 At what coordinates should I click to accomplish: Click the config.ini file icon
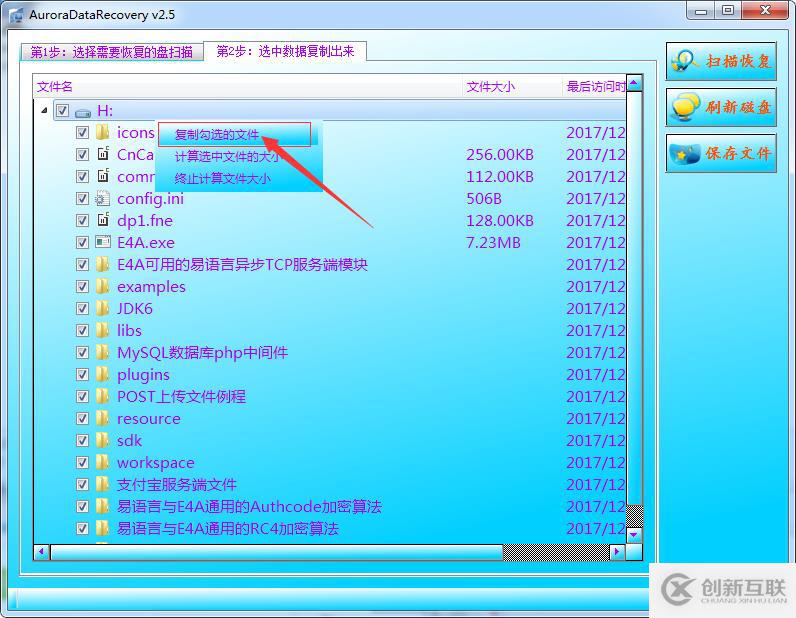click(102, 198)
